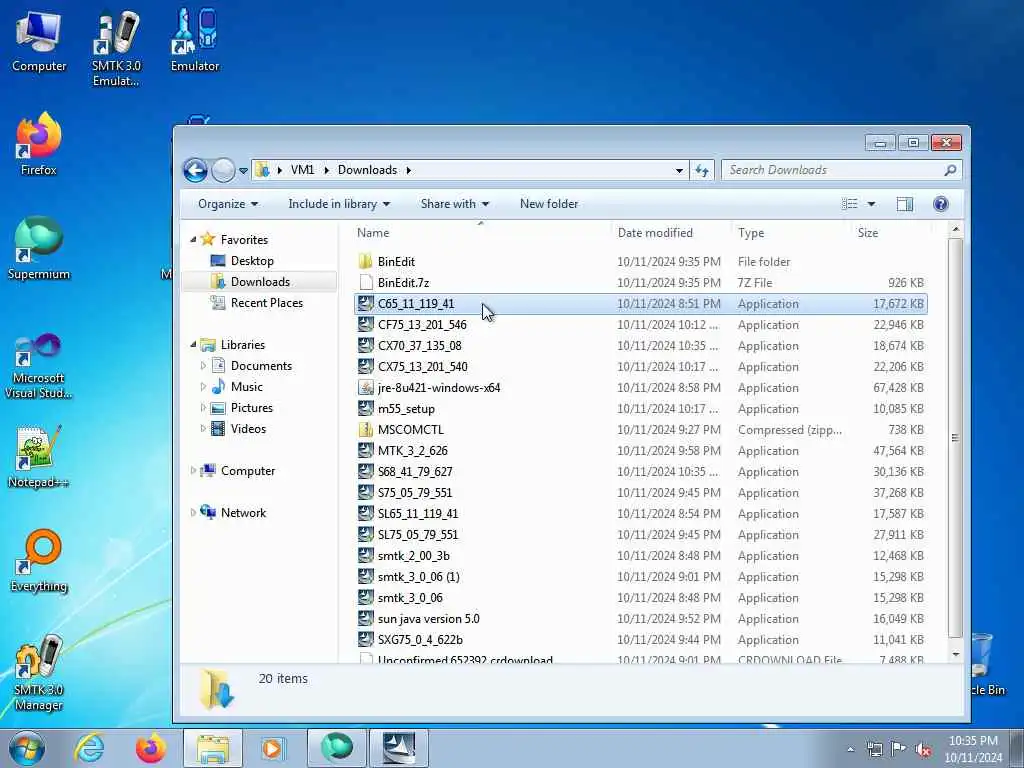This screenshot has height=768, width=1024.
Task: Click the Explorer Forward arrow button
Action: pyautogui.click(x=223, y=170)
